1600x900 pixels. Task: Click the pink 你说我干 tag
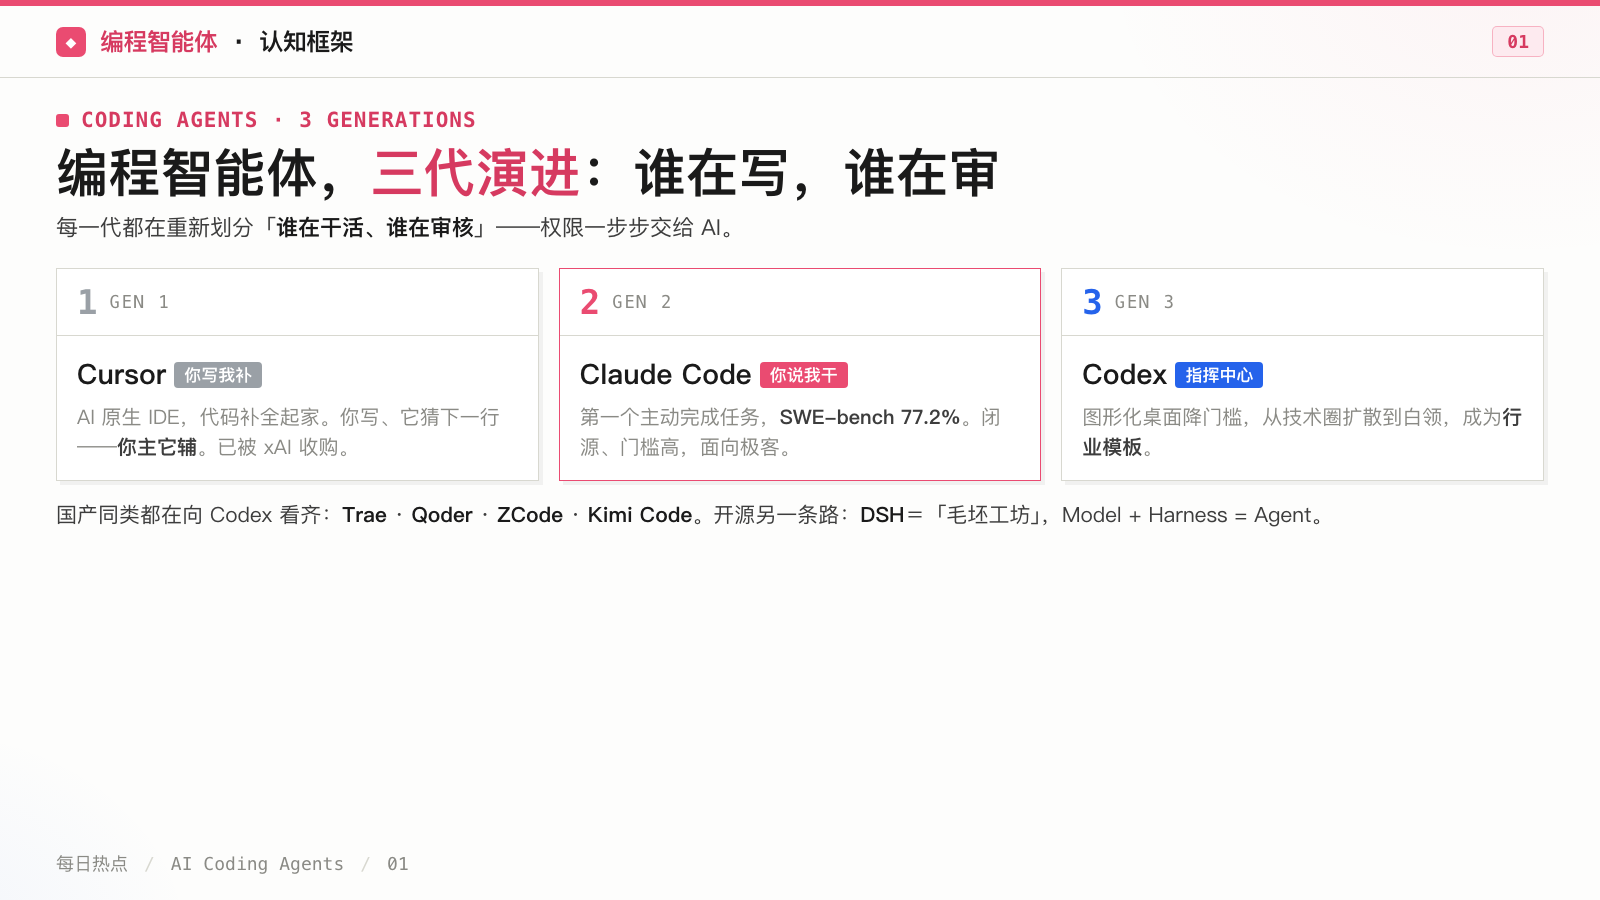click(804, 375)
